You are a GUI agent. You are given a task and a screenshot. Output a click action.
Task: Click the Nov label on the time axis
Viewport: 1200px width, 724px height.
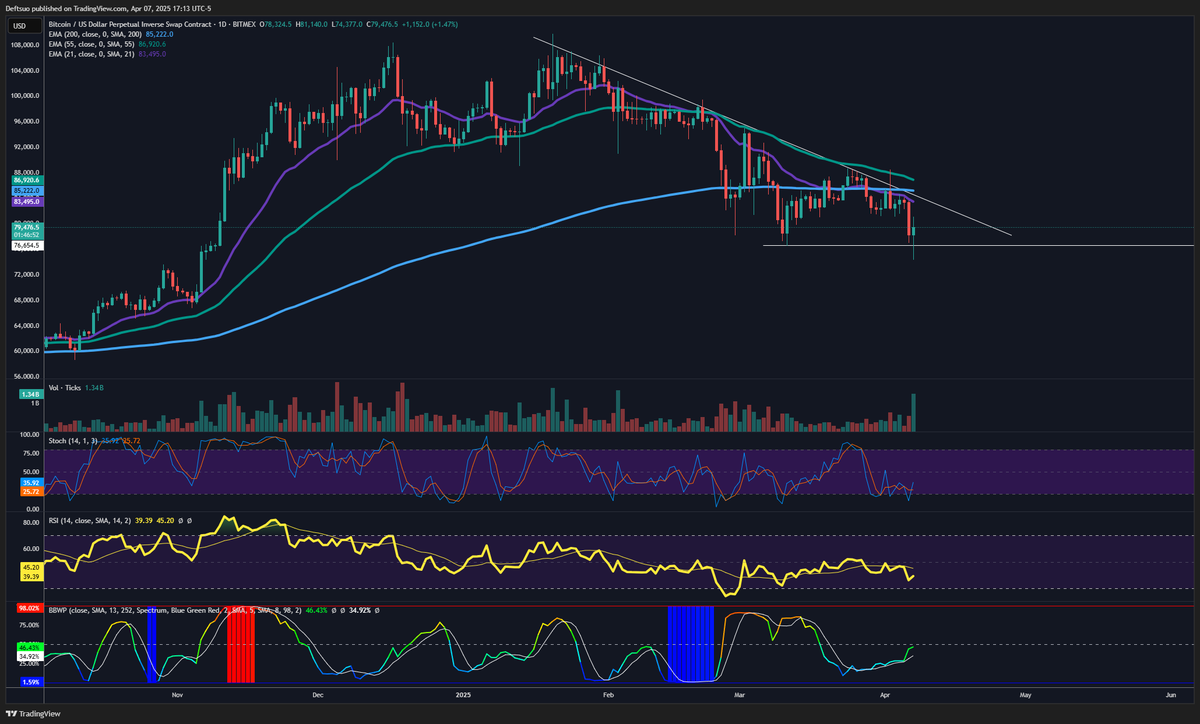[177, 693]
